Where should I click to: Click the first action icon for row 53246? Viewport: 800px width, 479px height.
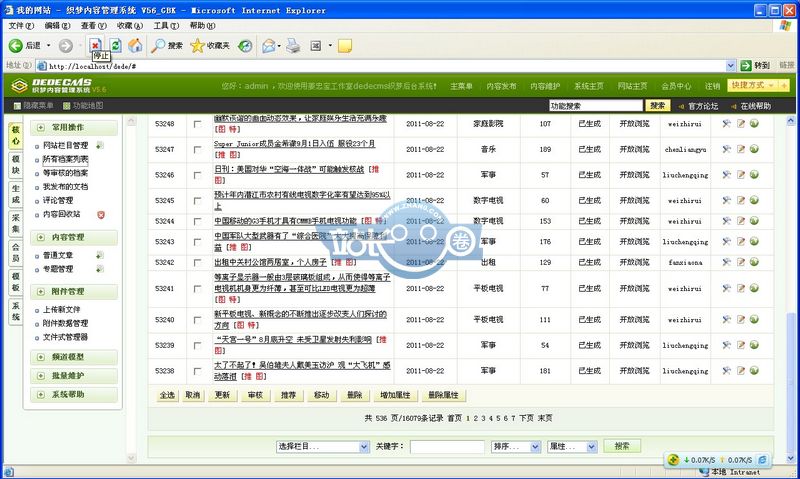[727, 174]
